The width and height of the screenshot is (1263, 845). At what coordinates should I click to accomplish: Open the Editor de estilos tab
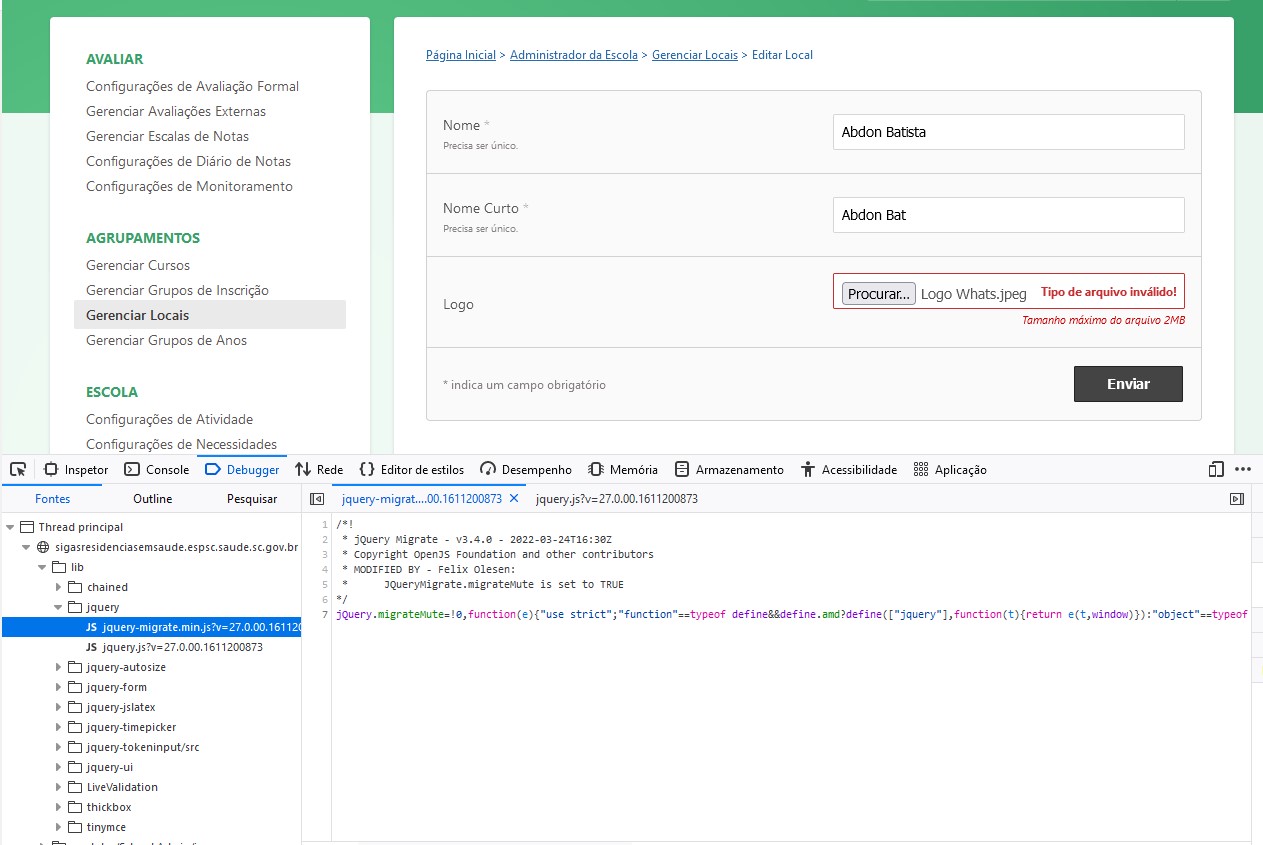(x=412, y=469)
